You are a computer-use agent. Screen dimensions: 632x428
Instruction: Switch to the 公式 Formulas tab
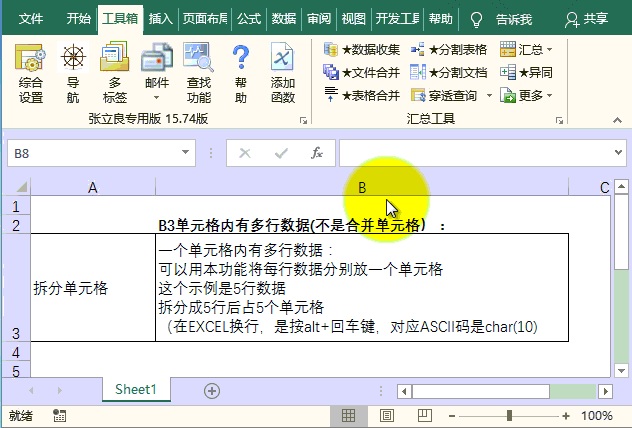coord(249,18)
